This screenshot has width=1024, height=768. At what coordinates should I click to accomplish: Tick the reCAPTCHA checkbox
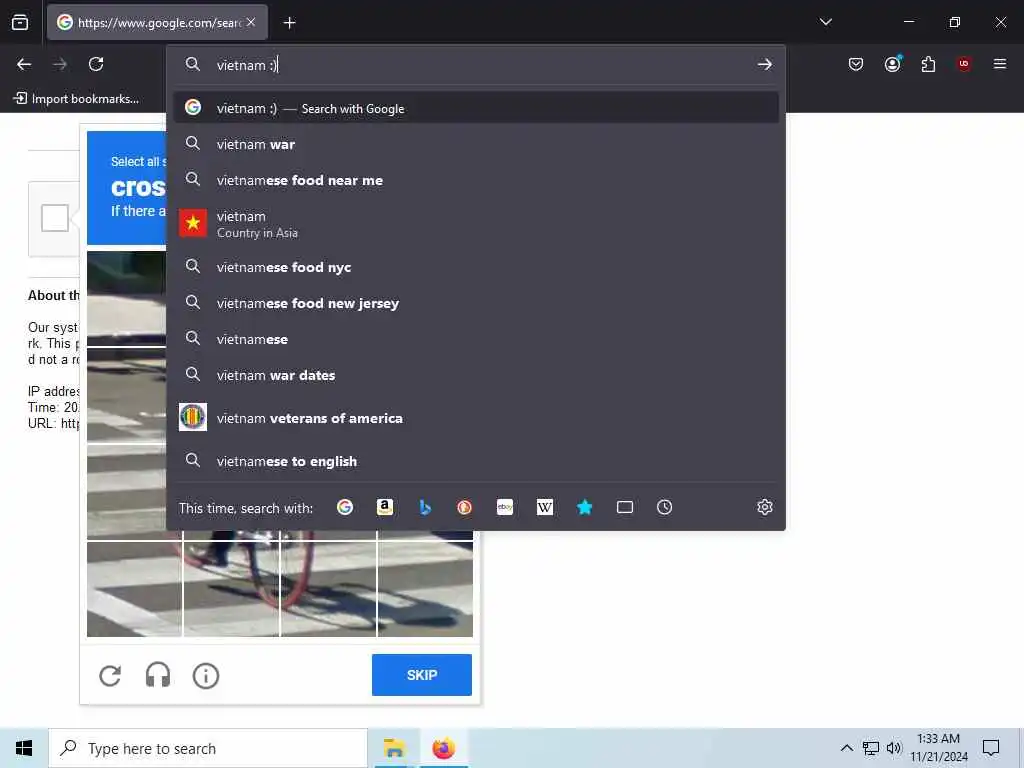pos(55,218)
